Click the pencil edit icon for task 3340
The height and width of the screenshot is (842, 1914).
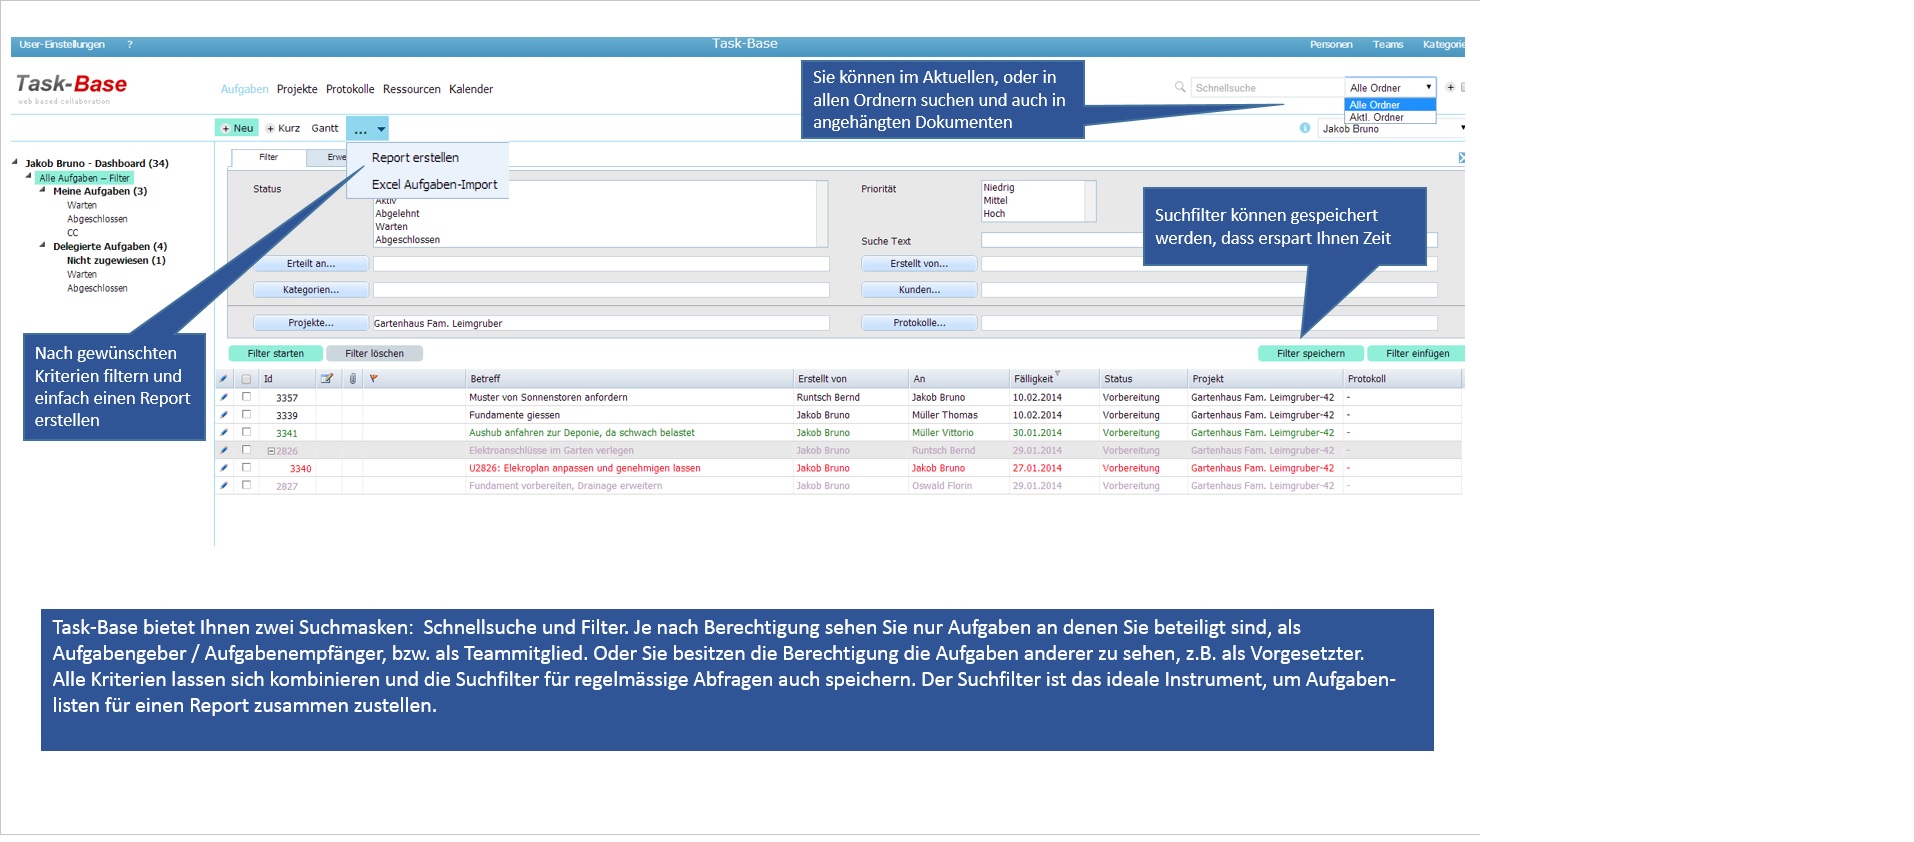click(x=224, y=468)
